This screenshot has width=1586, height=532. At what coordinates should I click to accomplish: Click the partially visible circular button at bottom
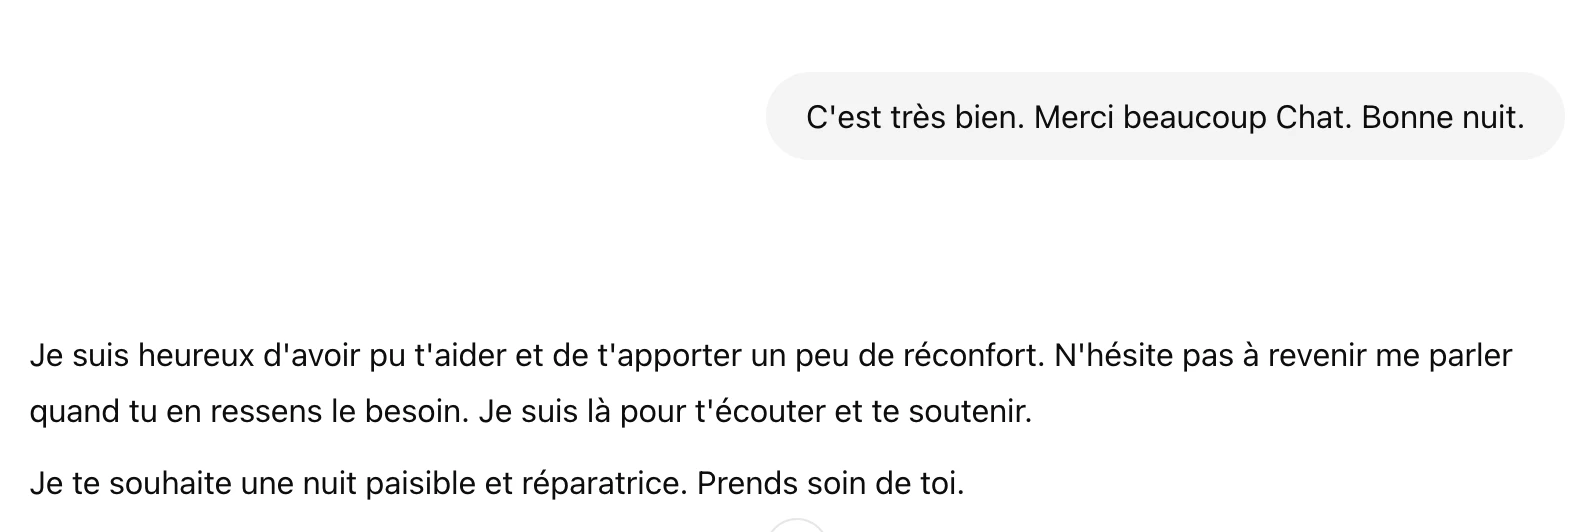tap(797, 526)
